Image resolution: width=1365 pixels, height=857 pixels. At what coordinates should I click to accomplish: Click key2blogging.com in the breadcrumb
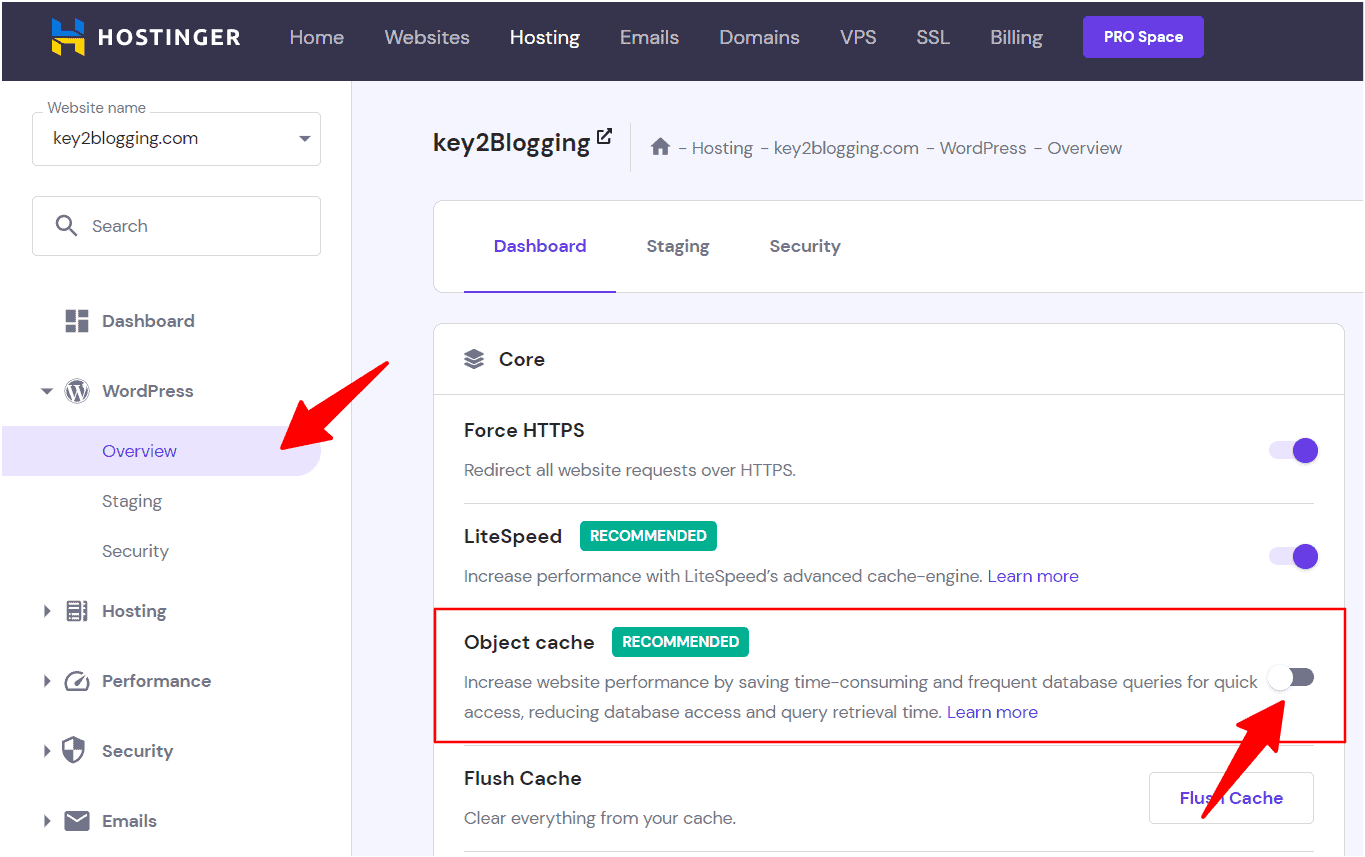[x=846, y=148]
